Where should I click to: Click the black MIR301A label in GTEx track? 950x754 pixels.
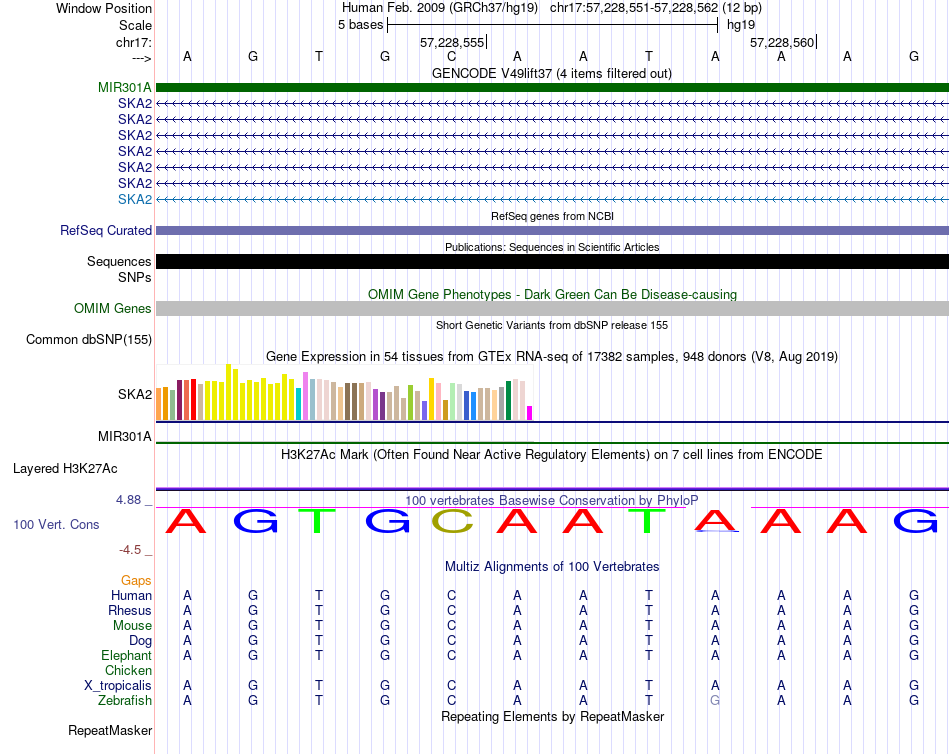coord(124,436)
